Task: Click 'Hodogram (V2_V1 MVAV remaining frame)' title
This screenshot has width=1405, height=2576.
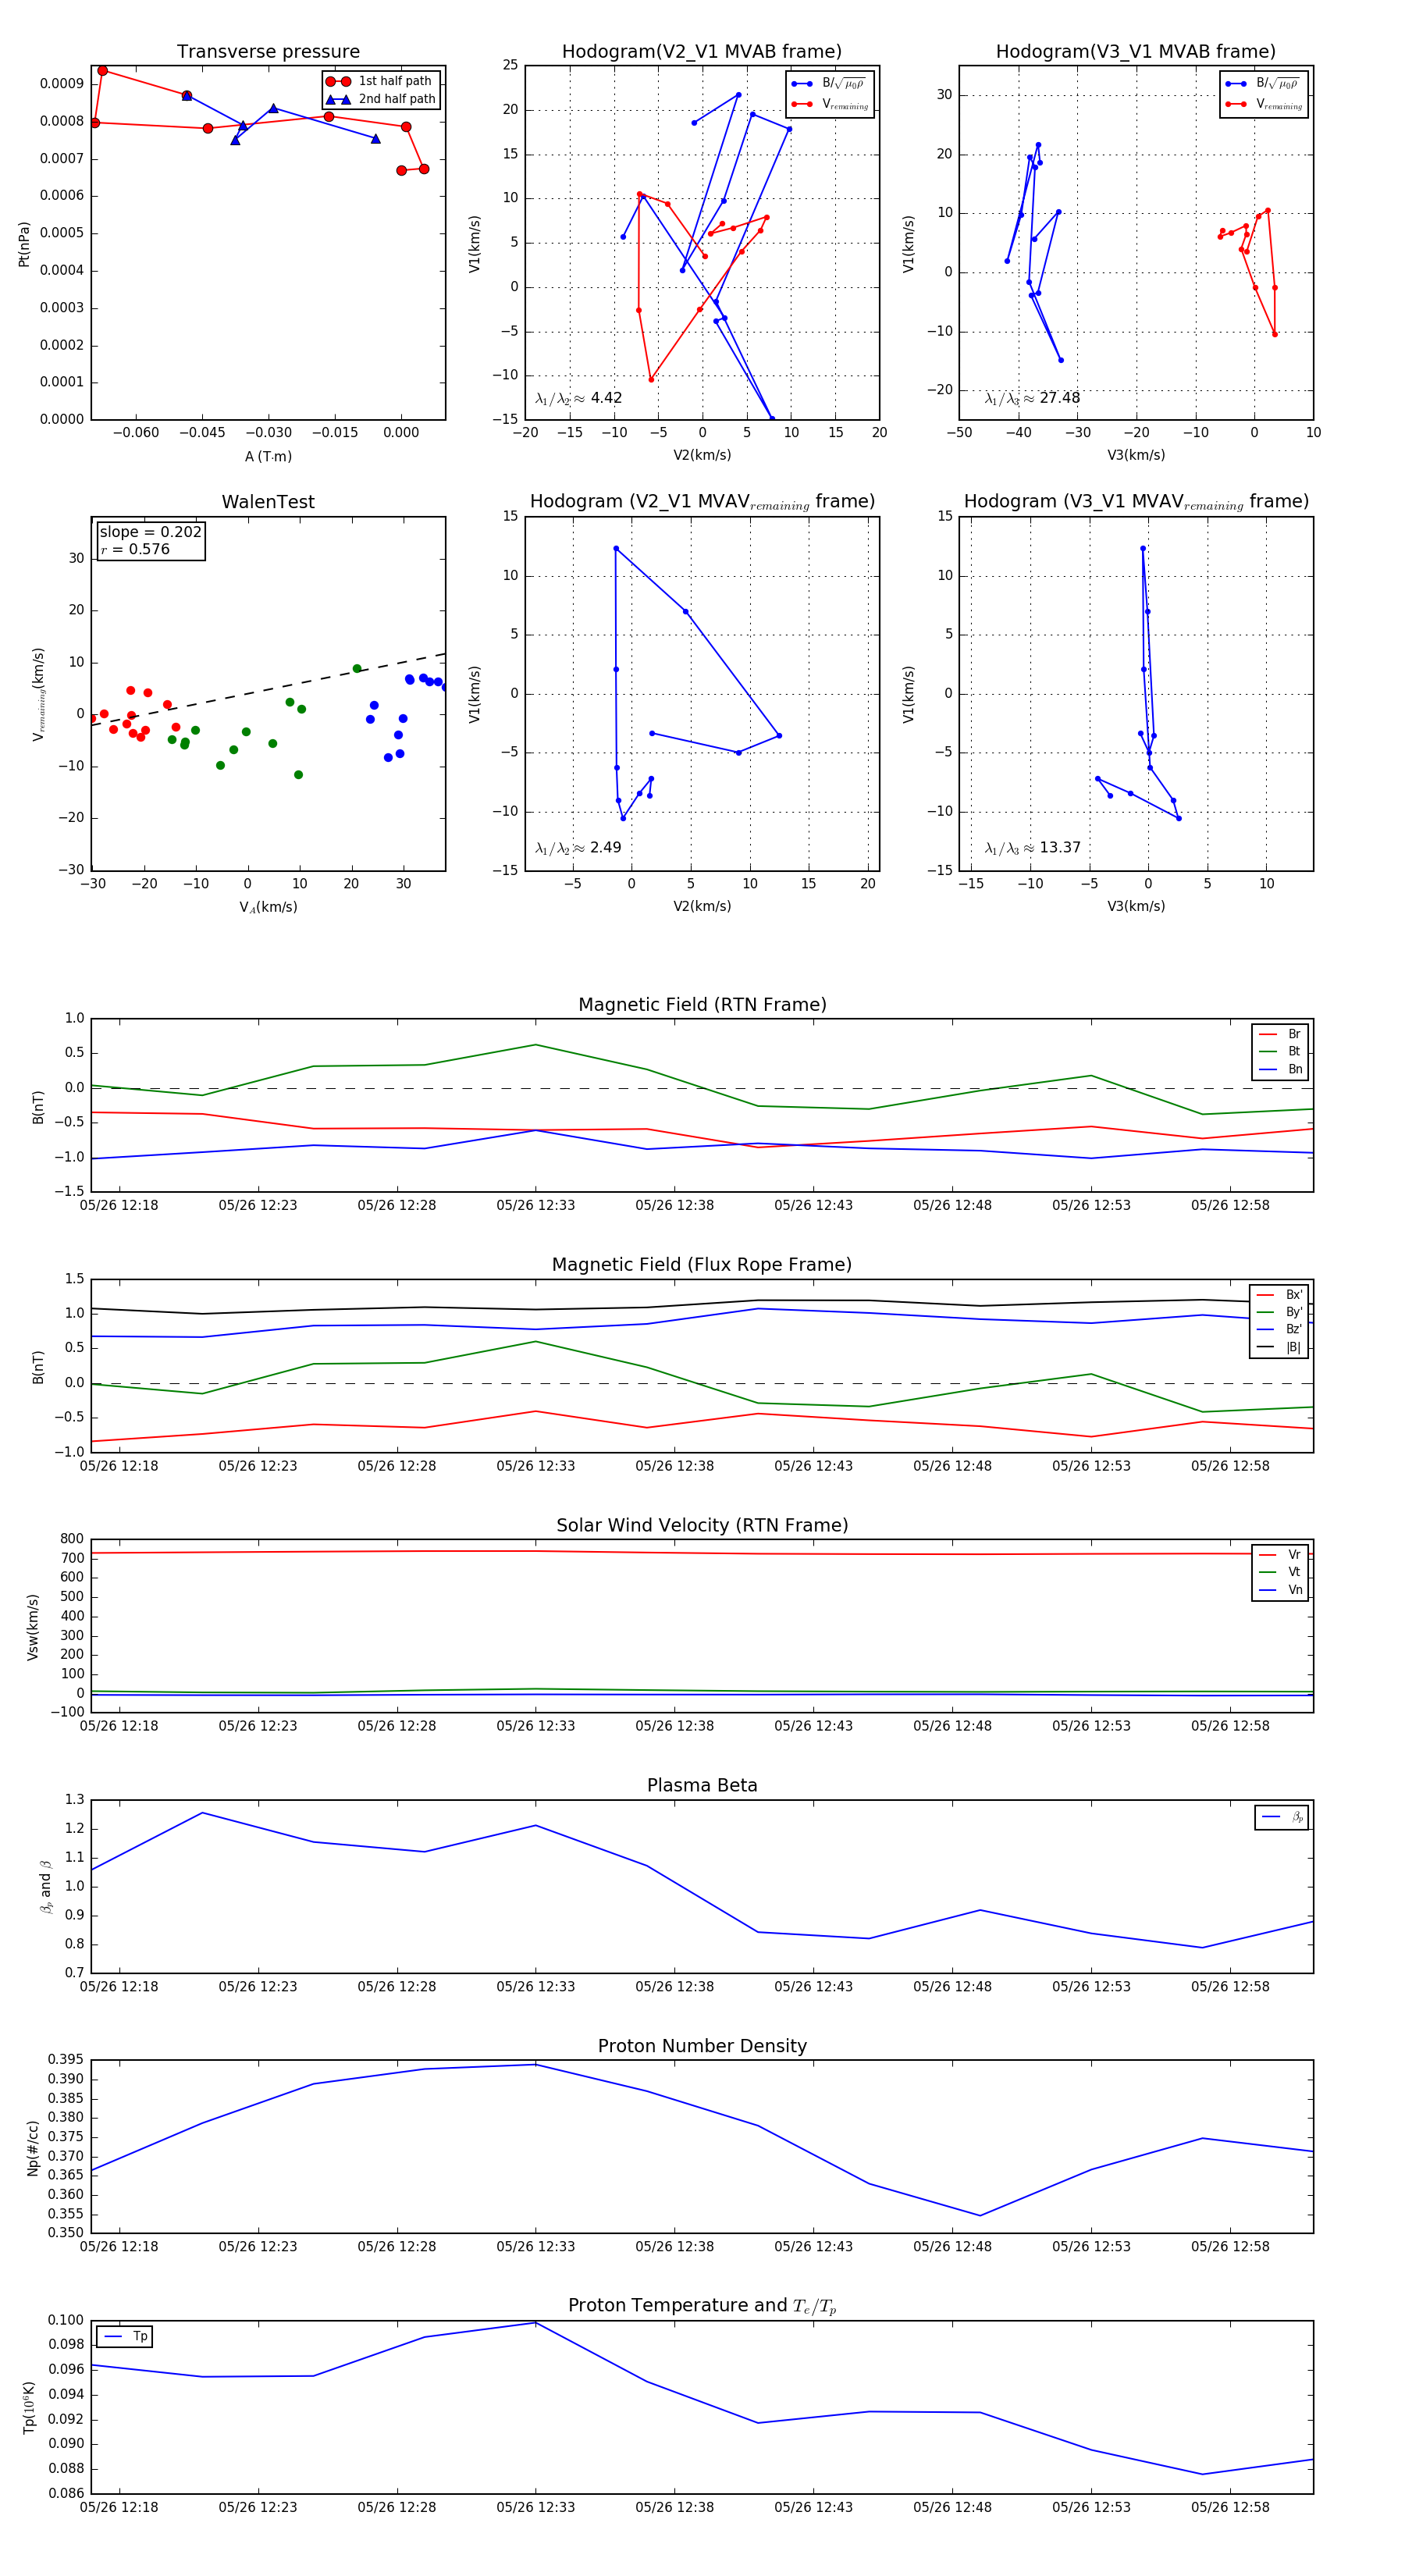Action: tap(702, 502)
